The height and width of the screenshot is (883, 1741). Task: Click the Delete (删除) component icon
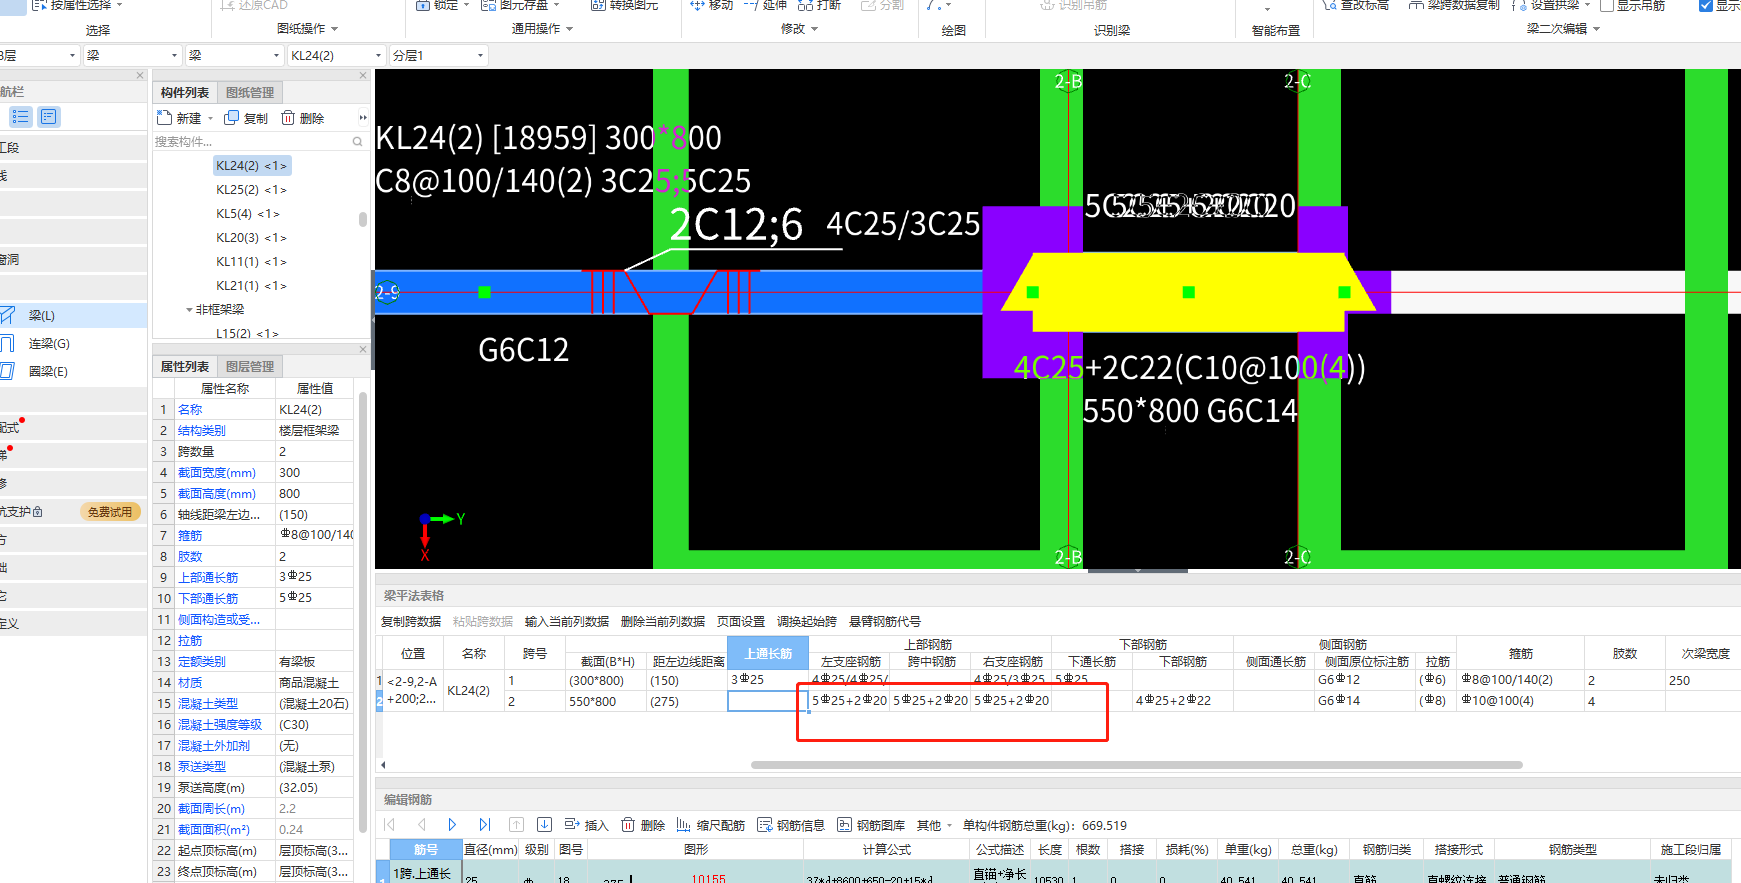coord(288,118)
